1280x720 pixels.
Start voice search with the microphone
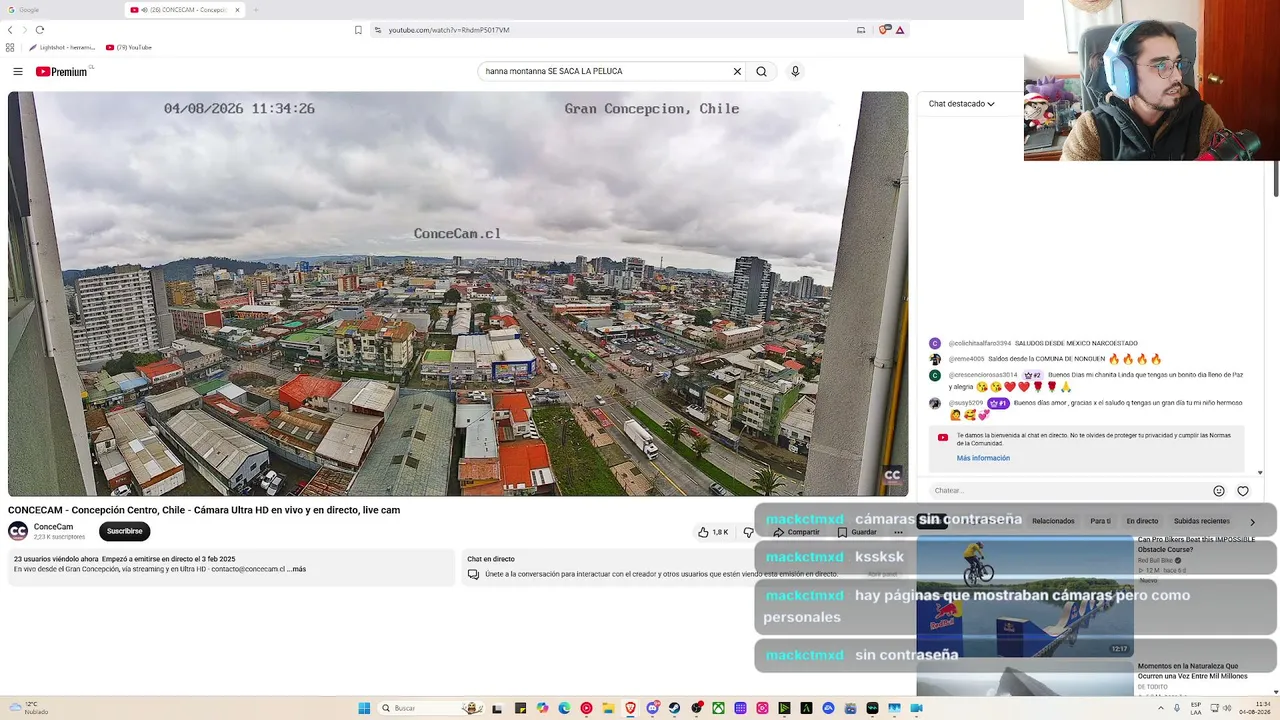point(795,71)
